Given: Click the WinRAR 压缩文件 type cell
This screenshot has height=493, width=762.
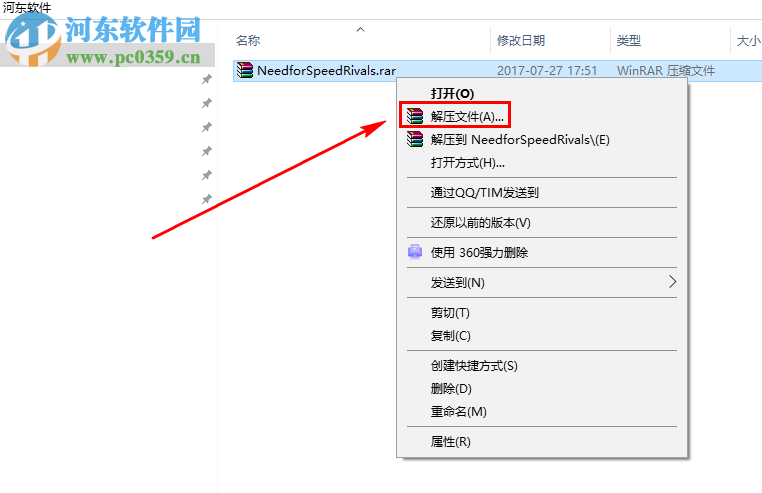Looking at the screenshot, I should (x=666, y=70).
